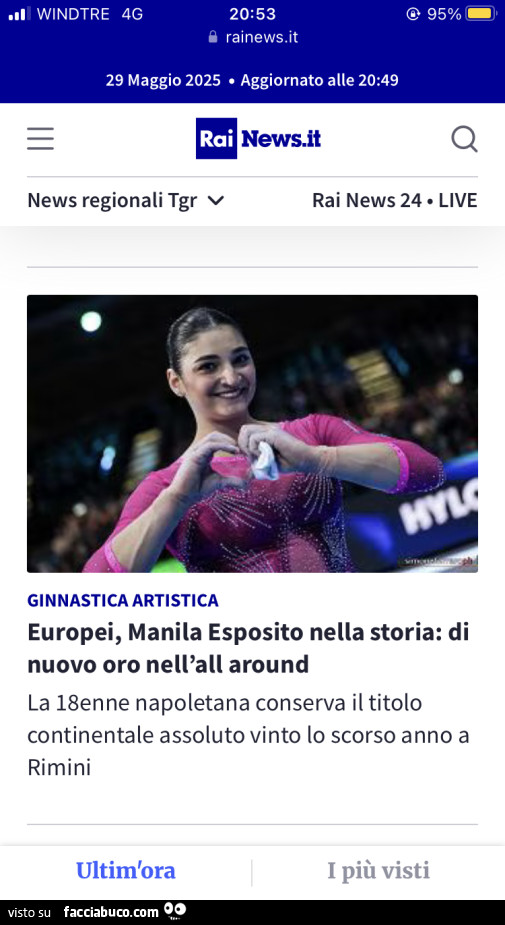Click the chevron next to Tgr

tap(217, 201)
